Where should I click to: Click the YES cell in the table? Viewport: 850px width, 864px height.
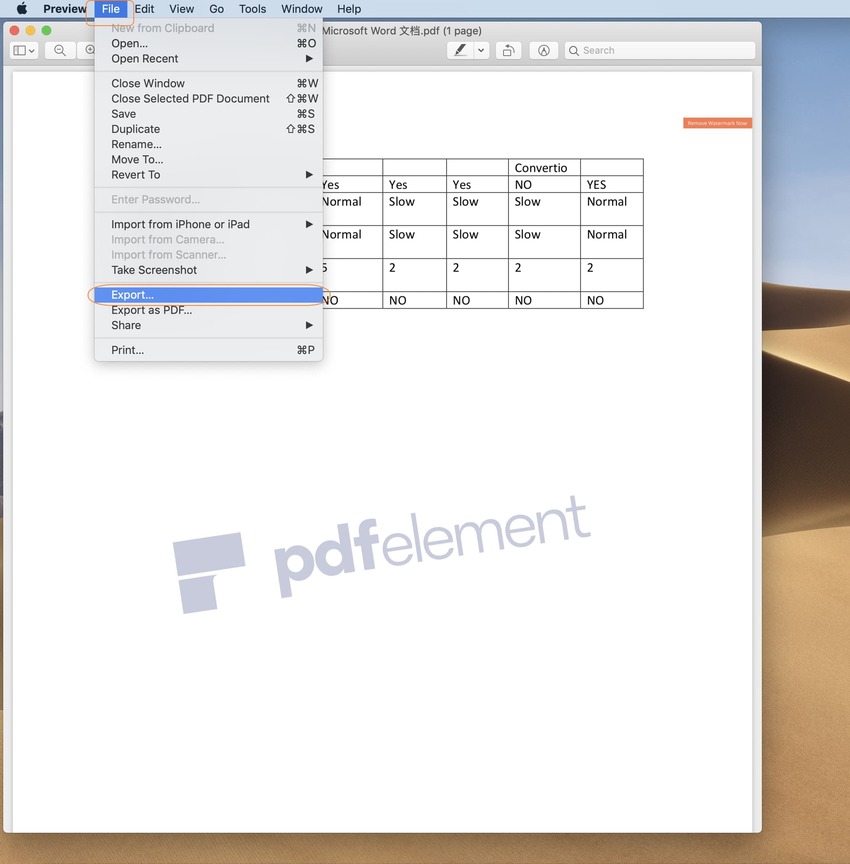pos(611,185)
